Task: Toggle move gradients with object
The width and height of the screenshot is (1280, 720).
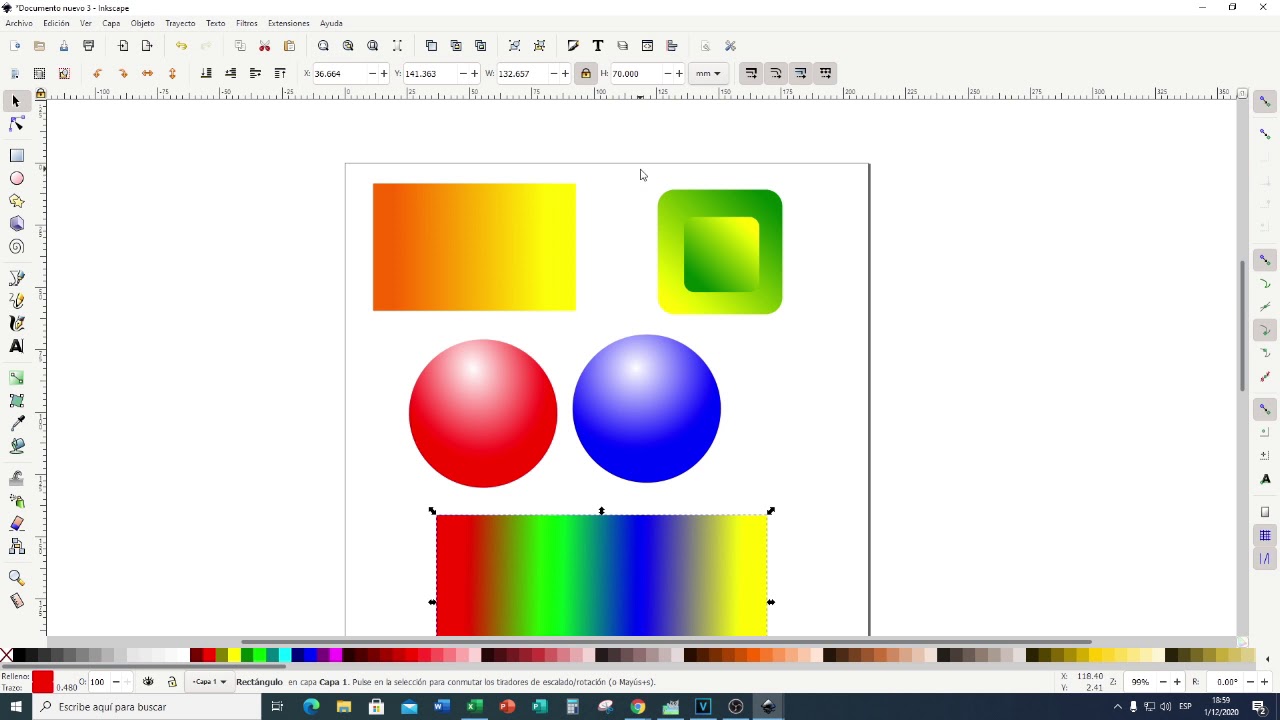Action: point(801,73)
